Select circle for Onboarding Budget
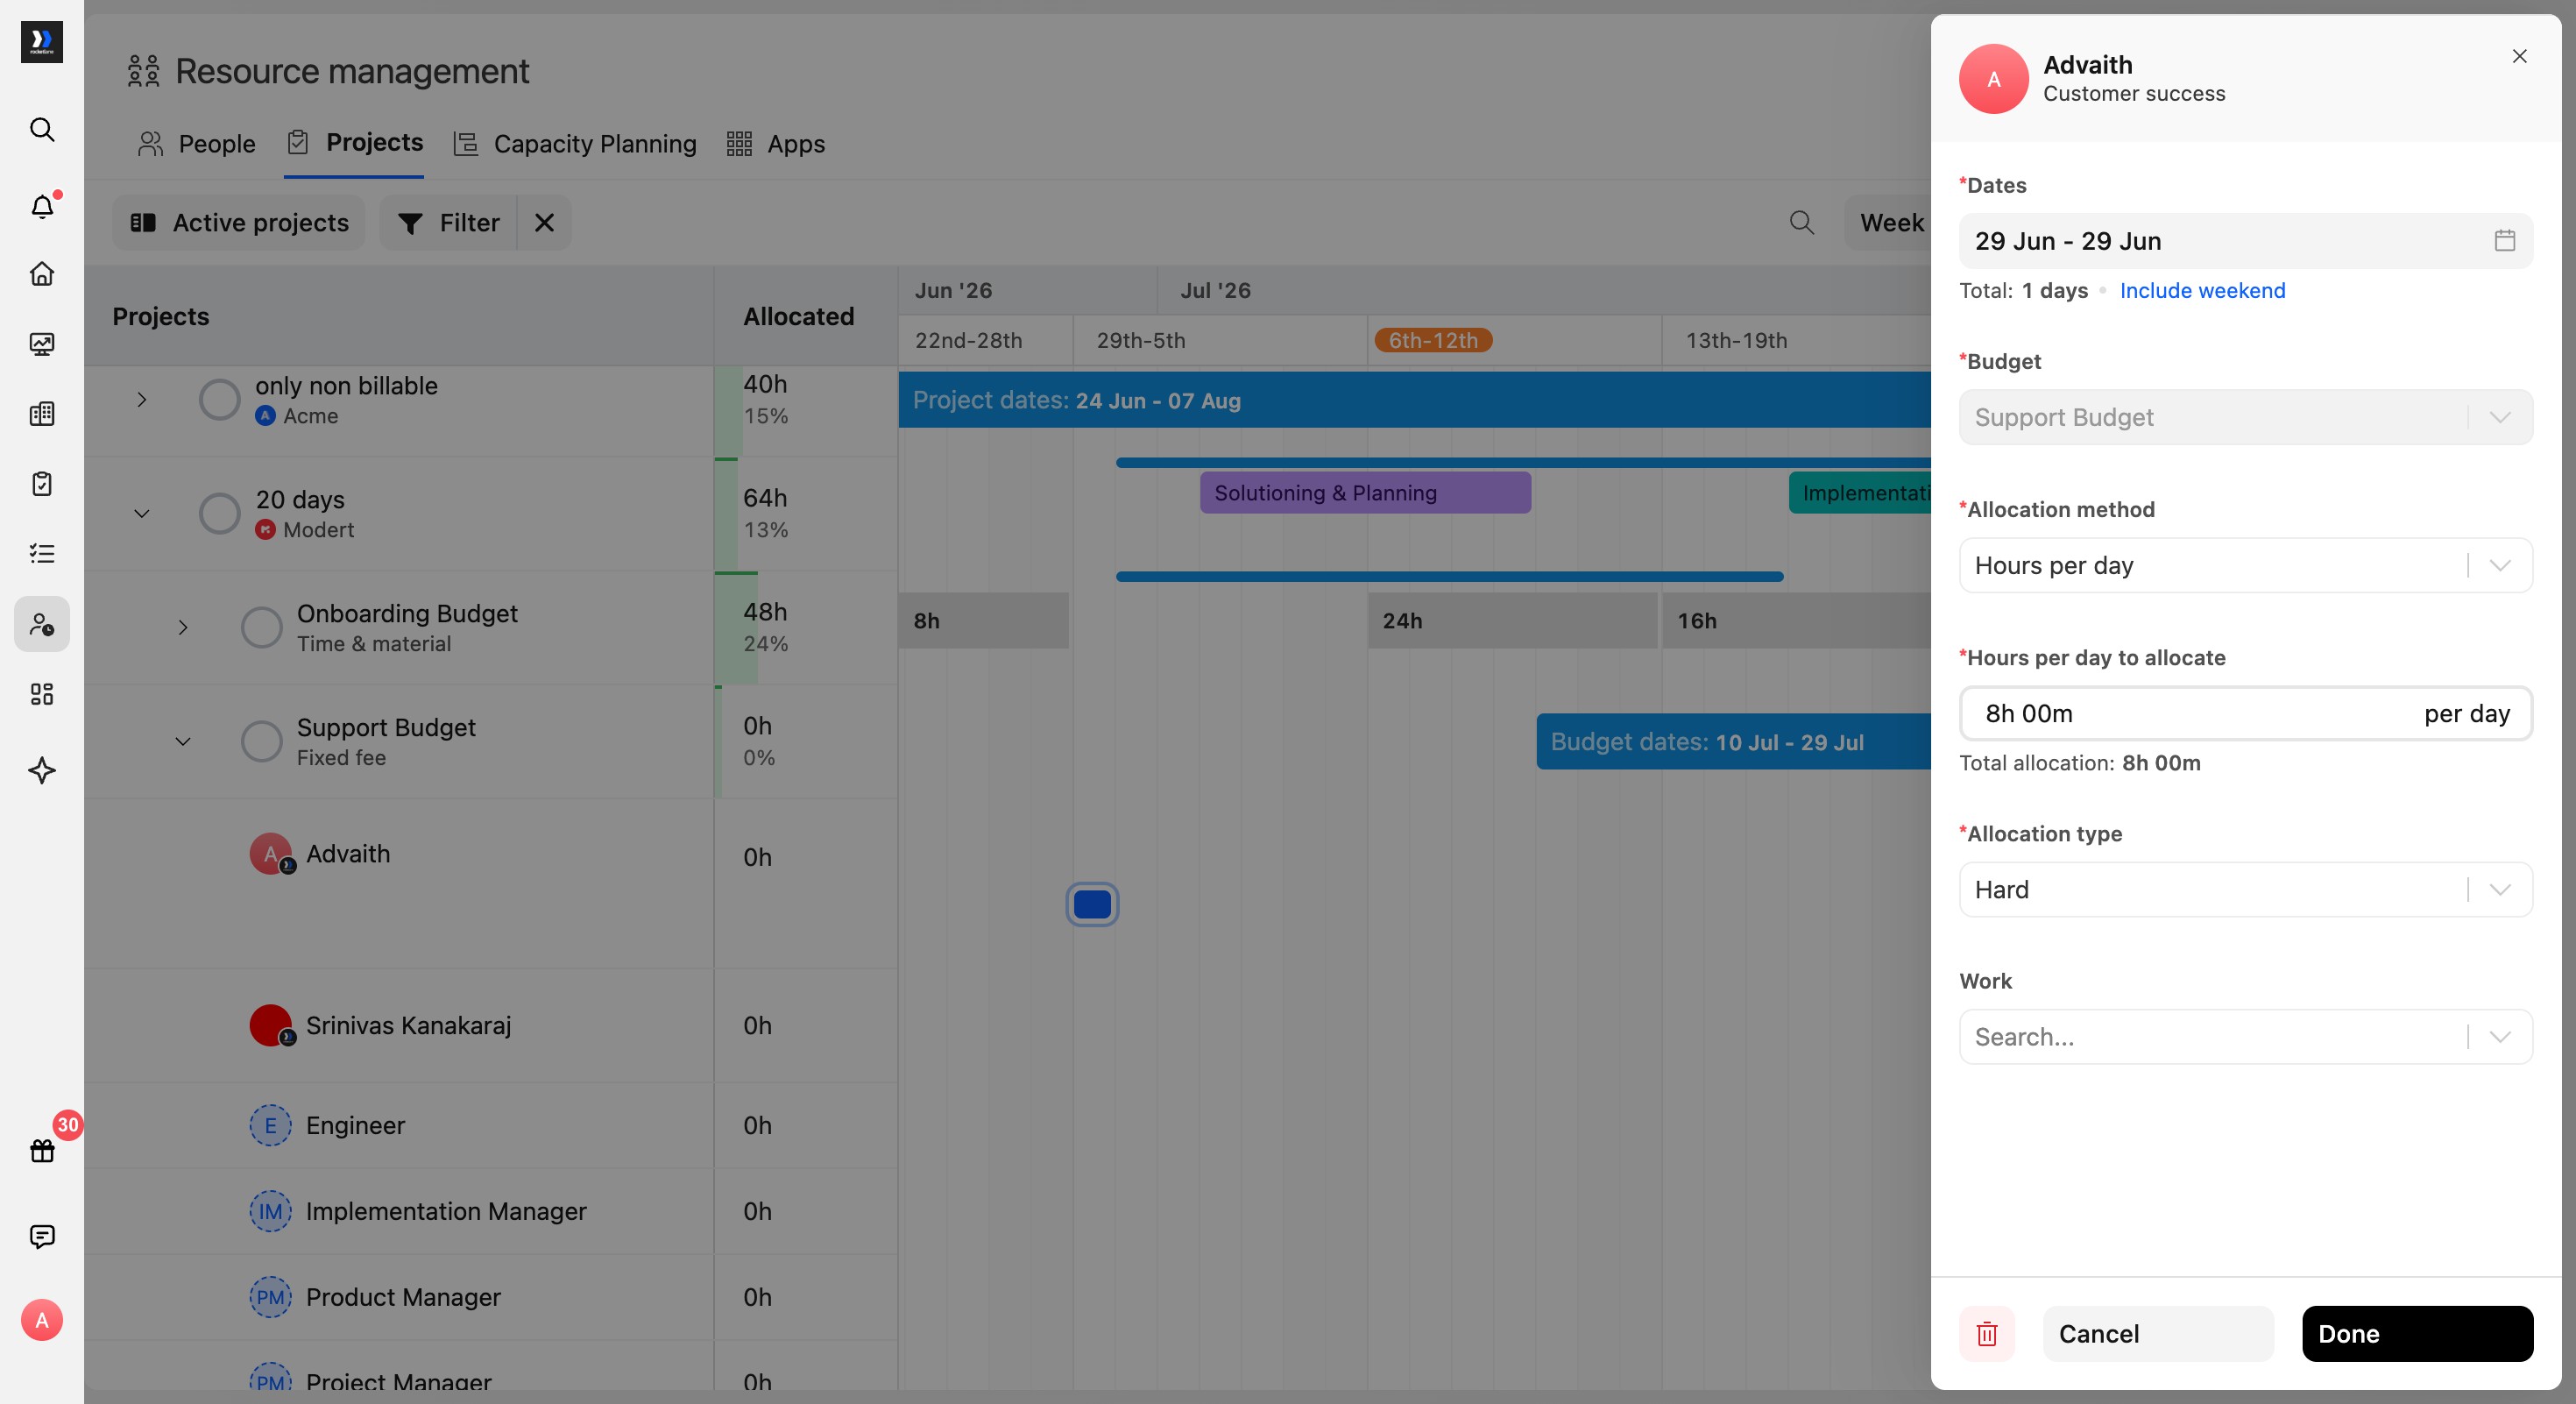The width and height of the screenshot is (2576, 1404). [x=261, y=627]
